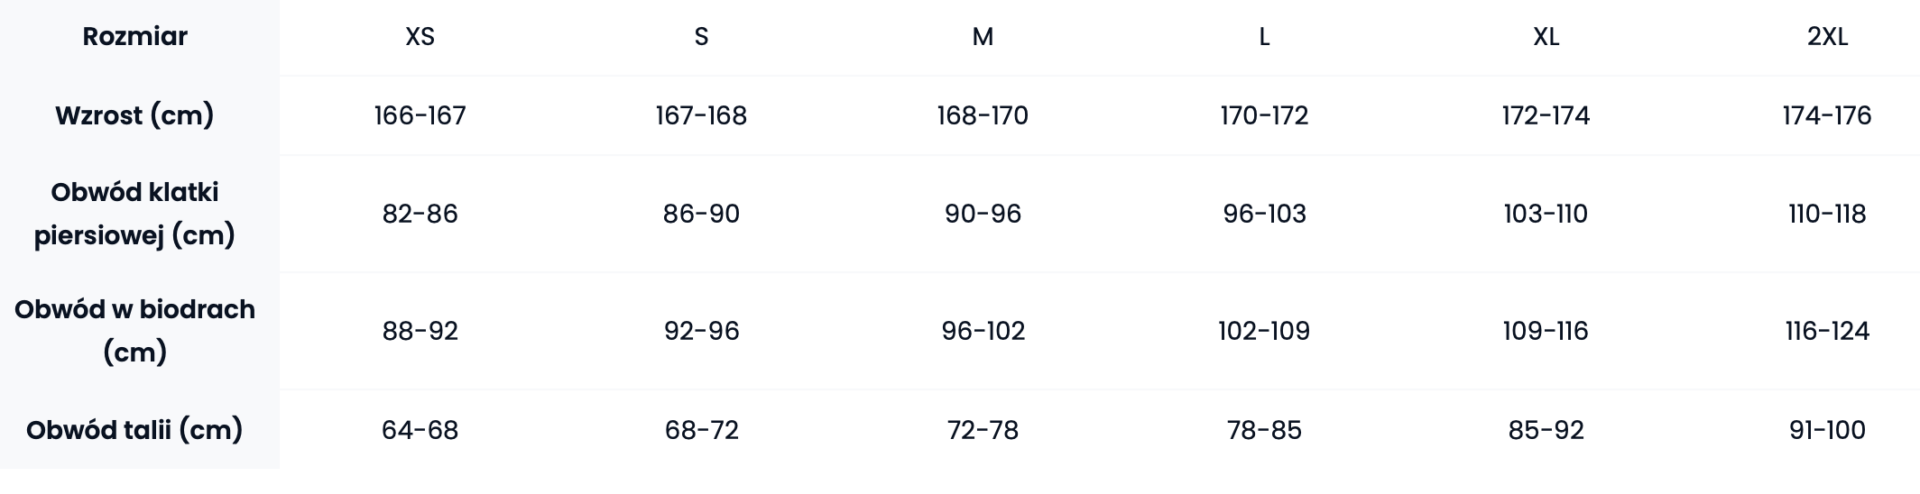This screenshot has height=494, width=1920.
Task: Click the Wzrost (cm) row label
Action: click(135, 115)
